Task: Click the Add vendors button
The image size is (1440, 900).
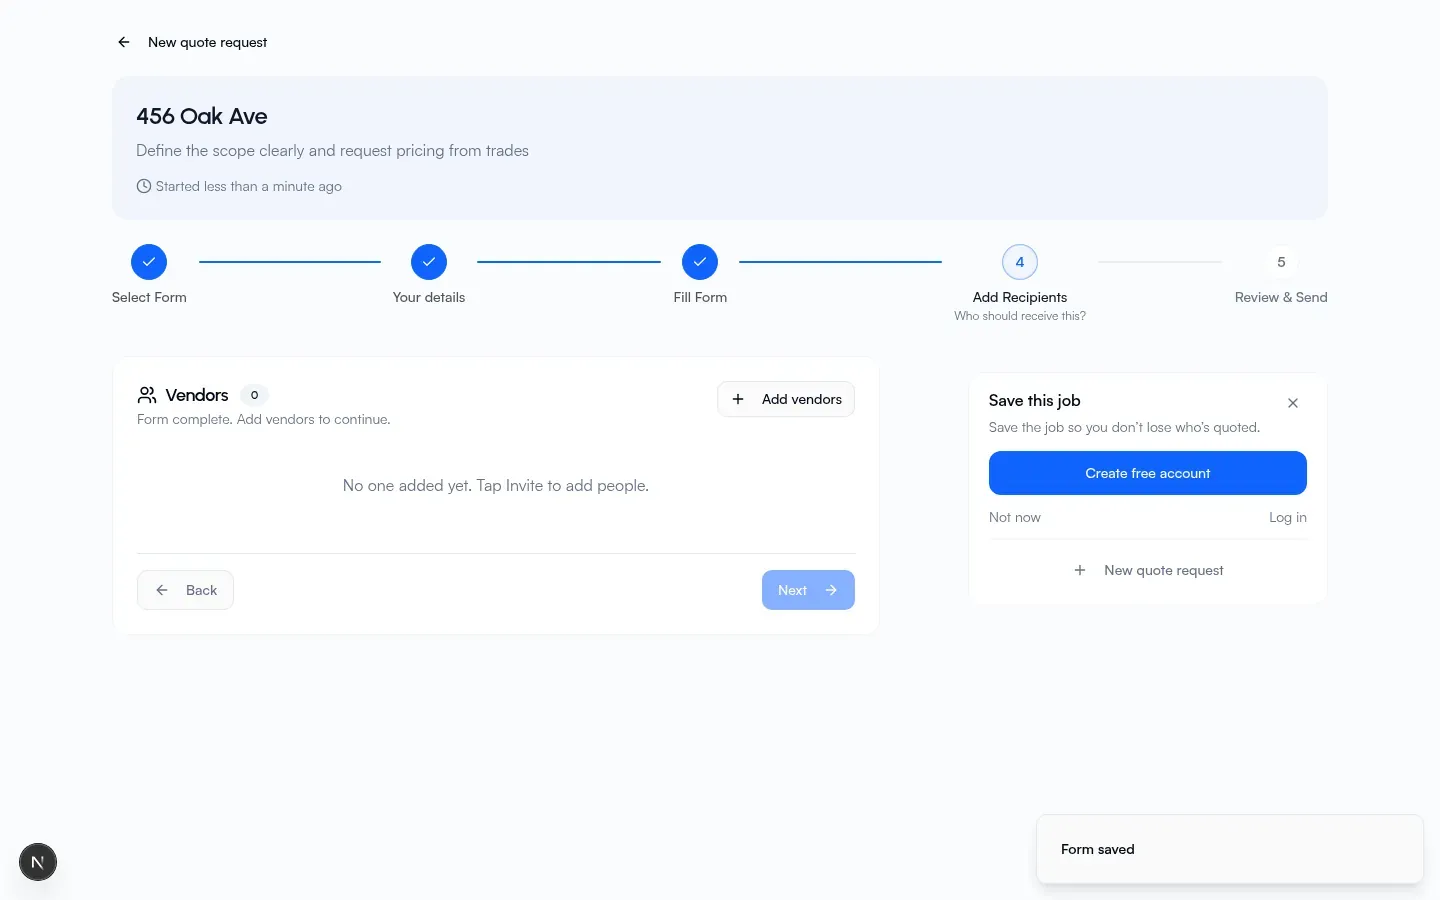Action: (786, 399)
